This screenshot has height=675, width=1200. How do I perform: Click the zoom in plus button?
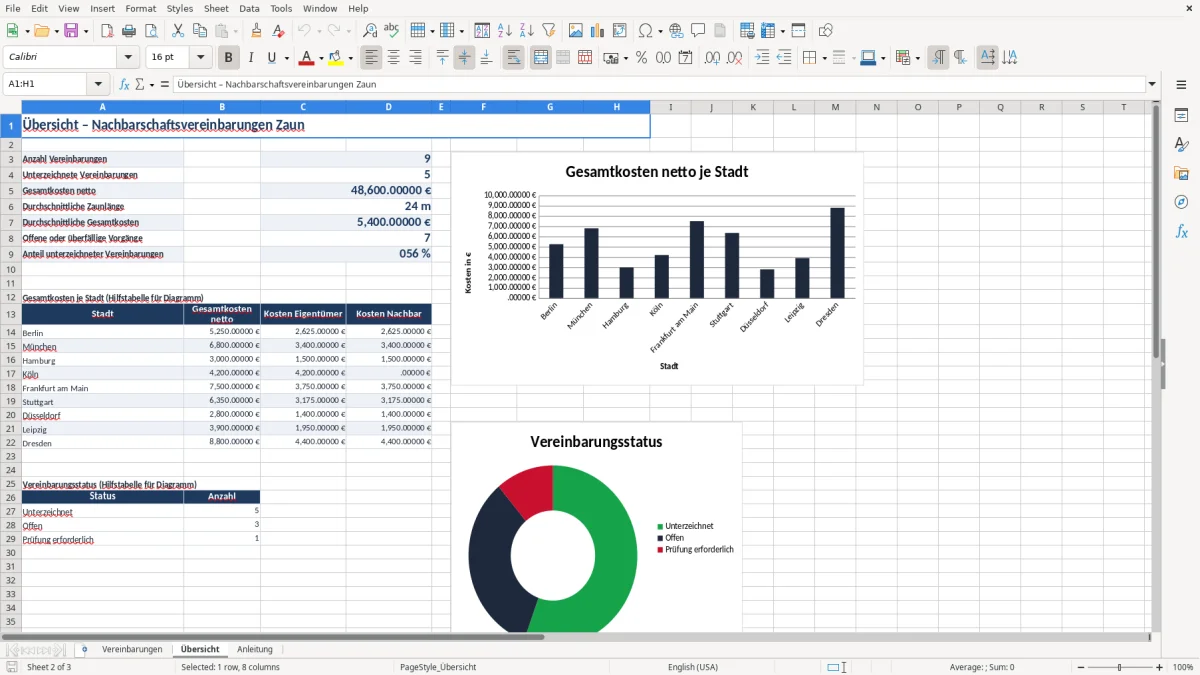click(1159, 667)
